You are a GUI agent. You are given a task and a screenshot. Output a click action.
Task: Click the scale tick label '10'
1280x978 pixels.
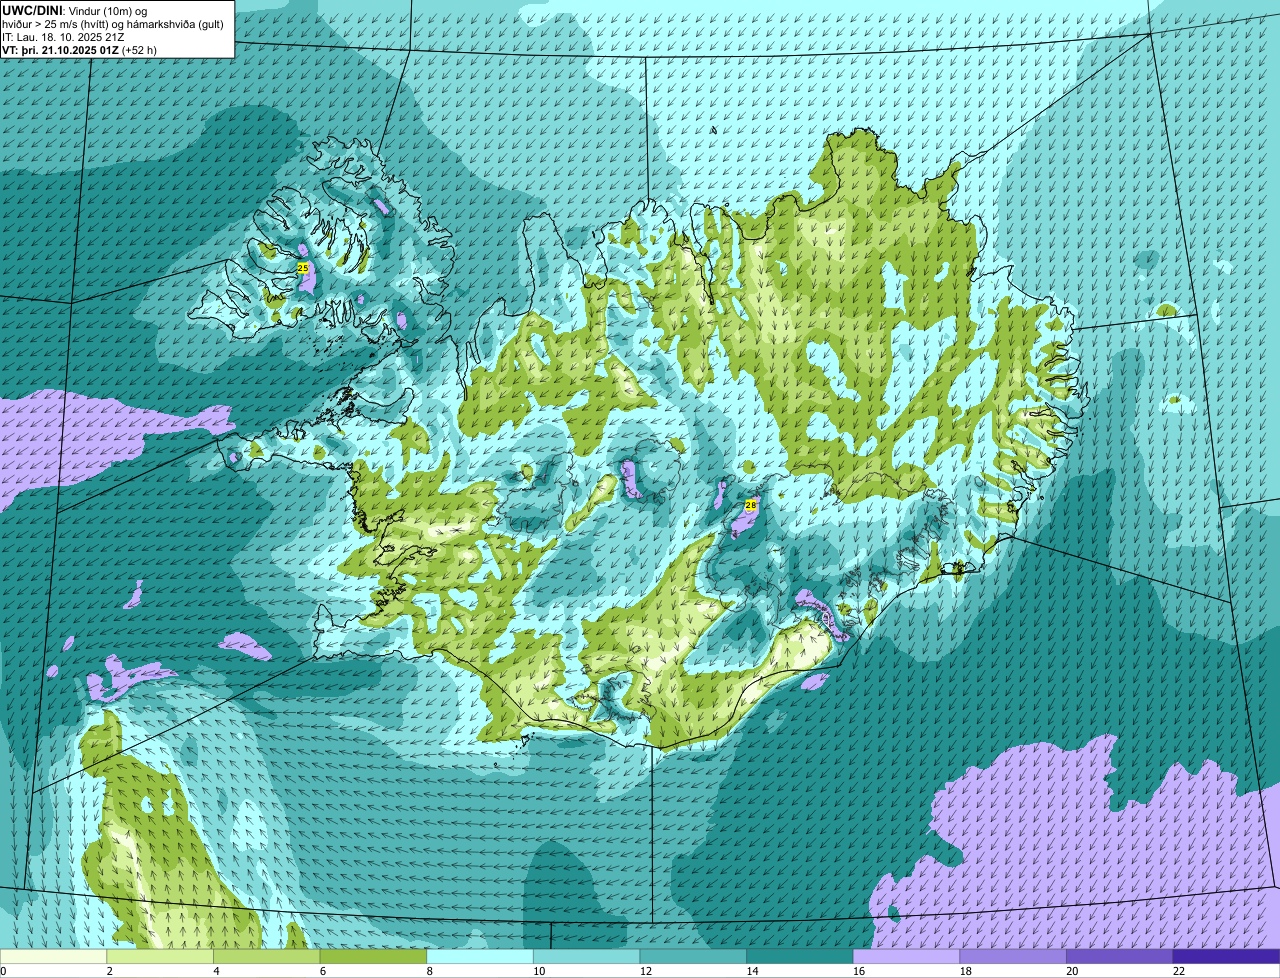point(539,971)
